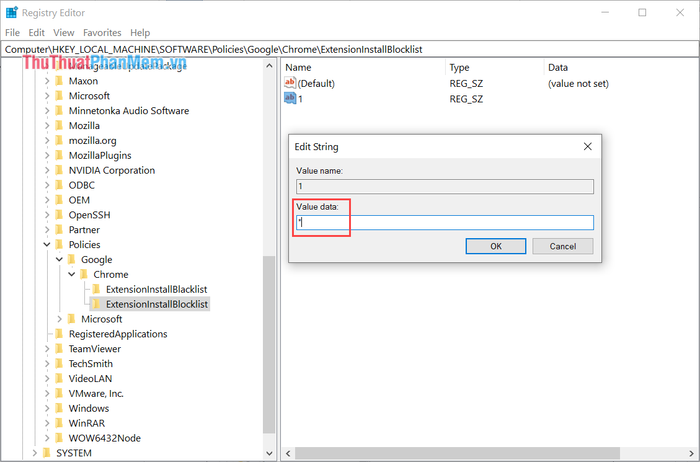Select the OEM folder icon
Screen dimensions: 700x462
[59, 200]
